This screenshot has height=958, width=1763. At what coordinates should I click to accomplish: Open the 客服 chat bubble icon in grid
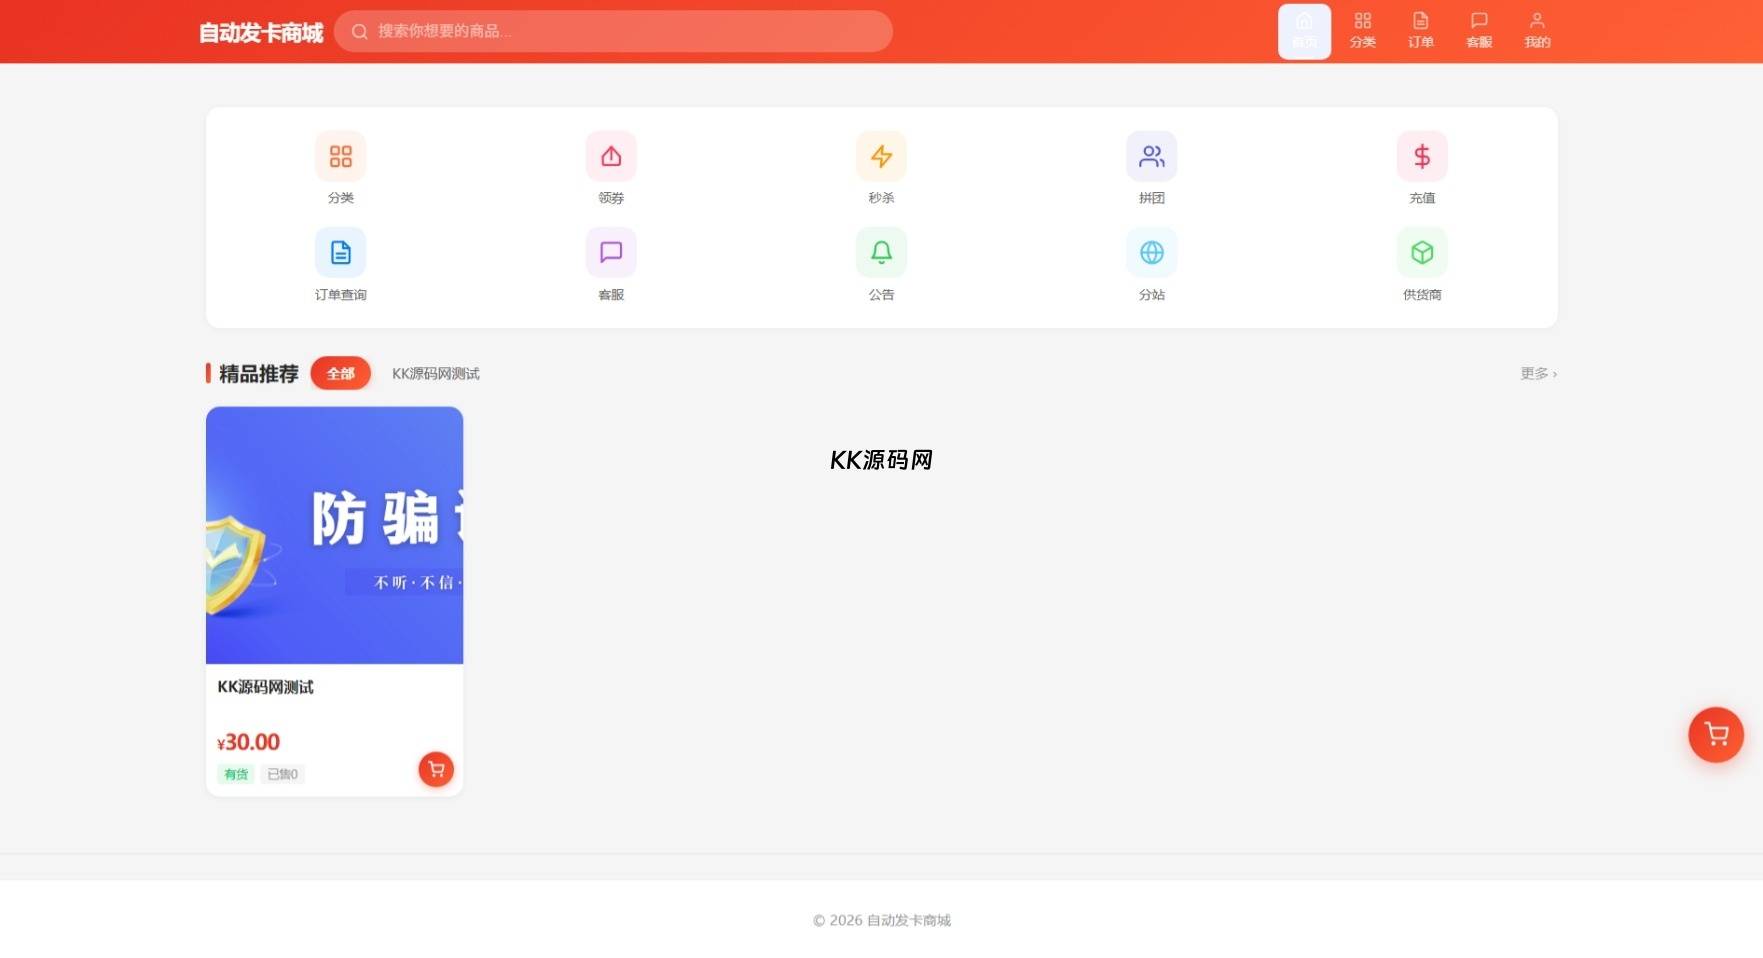(x=610, y=253)
